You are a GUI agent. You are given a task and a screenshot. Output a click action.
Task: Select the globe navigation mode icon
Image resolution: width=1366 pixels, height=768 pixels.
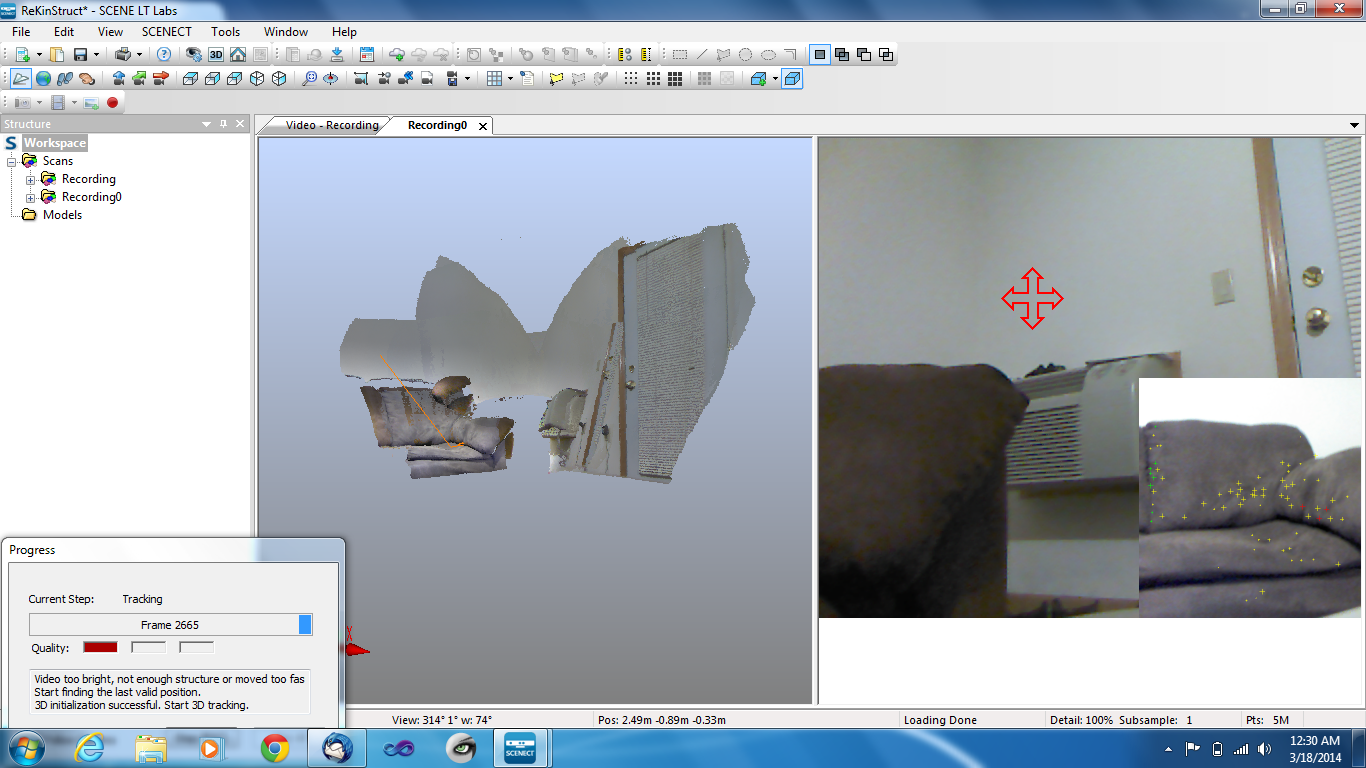tap(43, 79)
